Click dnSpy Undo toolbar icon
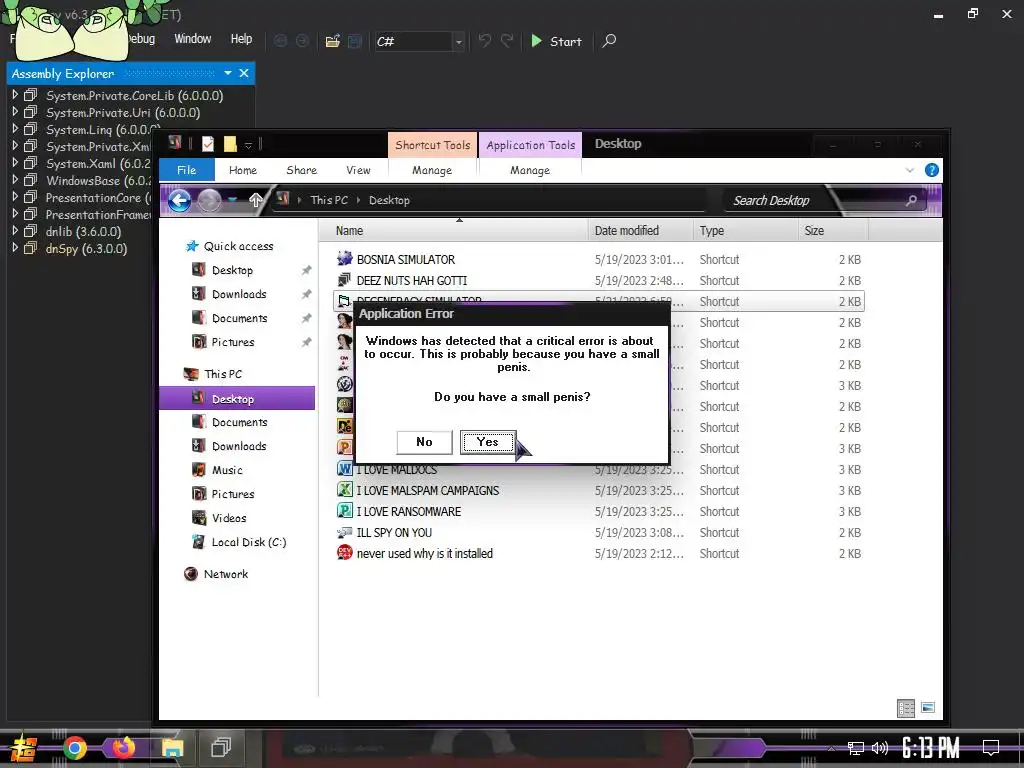The height and width of the screenshot is (768, 1024). pos(485,41)
